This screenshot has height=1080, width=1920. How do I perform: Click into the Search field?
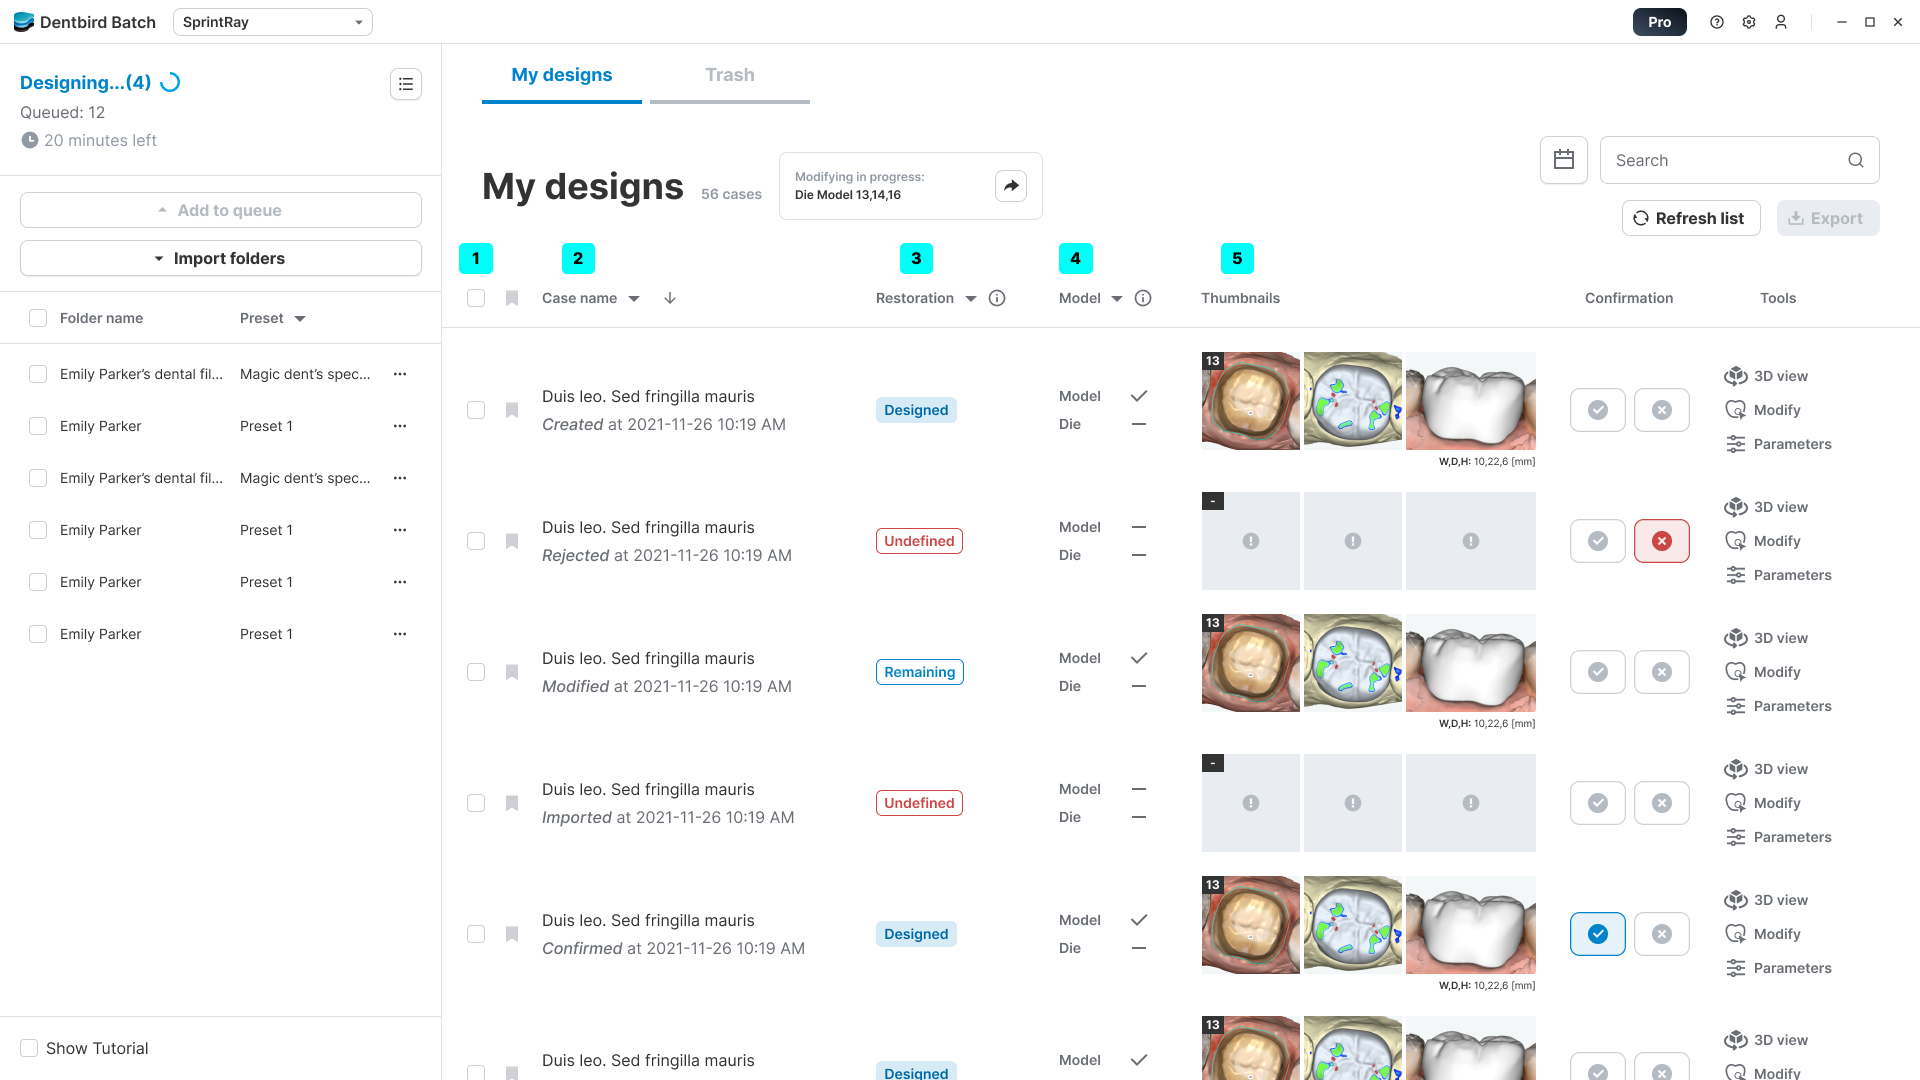pyautogui.click(x=1725, y=160)
